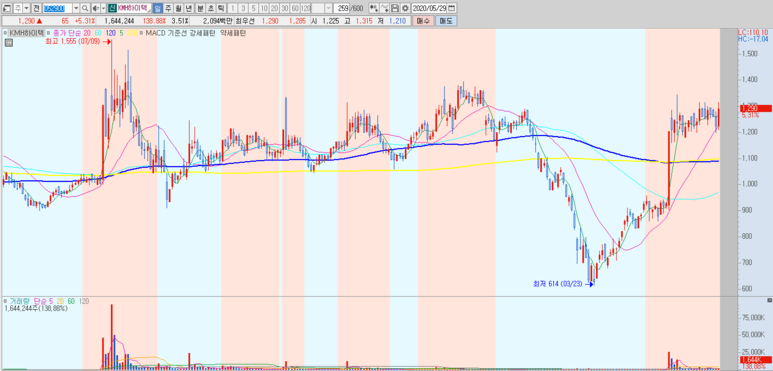Click the stock code input field

57,8
